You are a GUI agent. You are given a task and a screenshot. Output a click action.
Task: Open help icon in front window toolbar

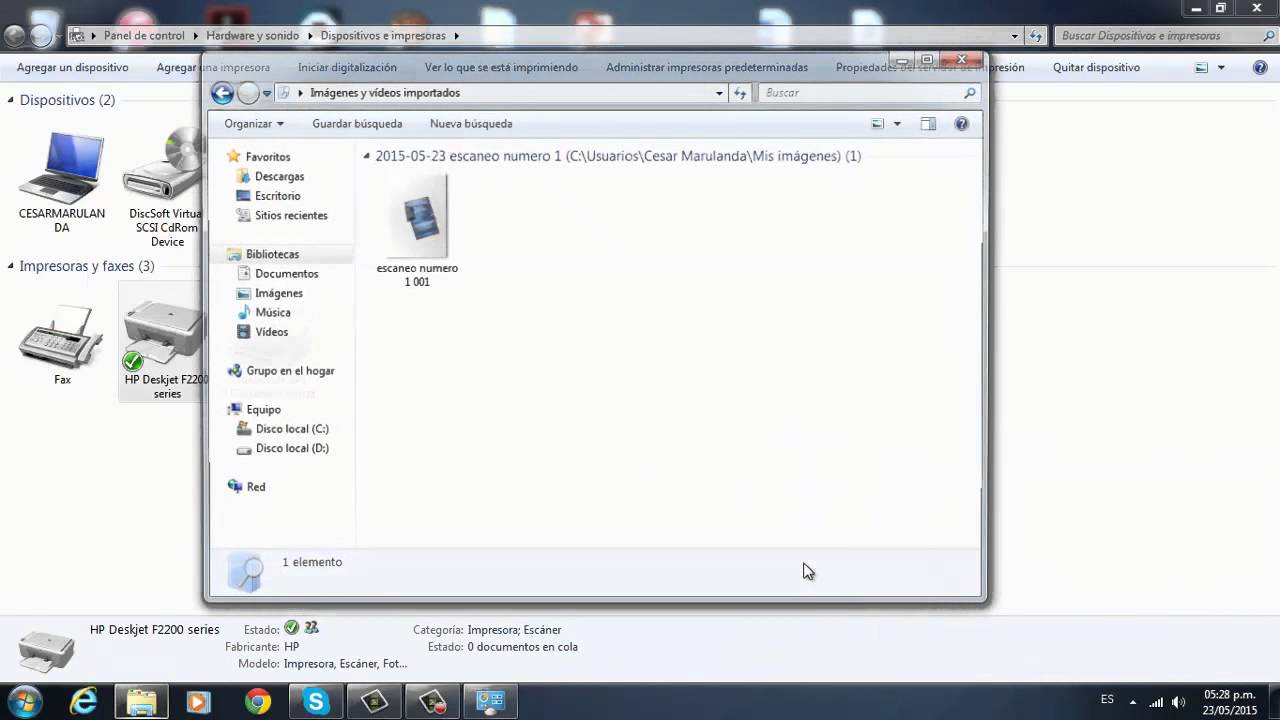pyautogui.click(x=961, y=124)
